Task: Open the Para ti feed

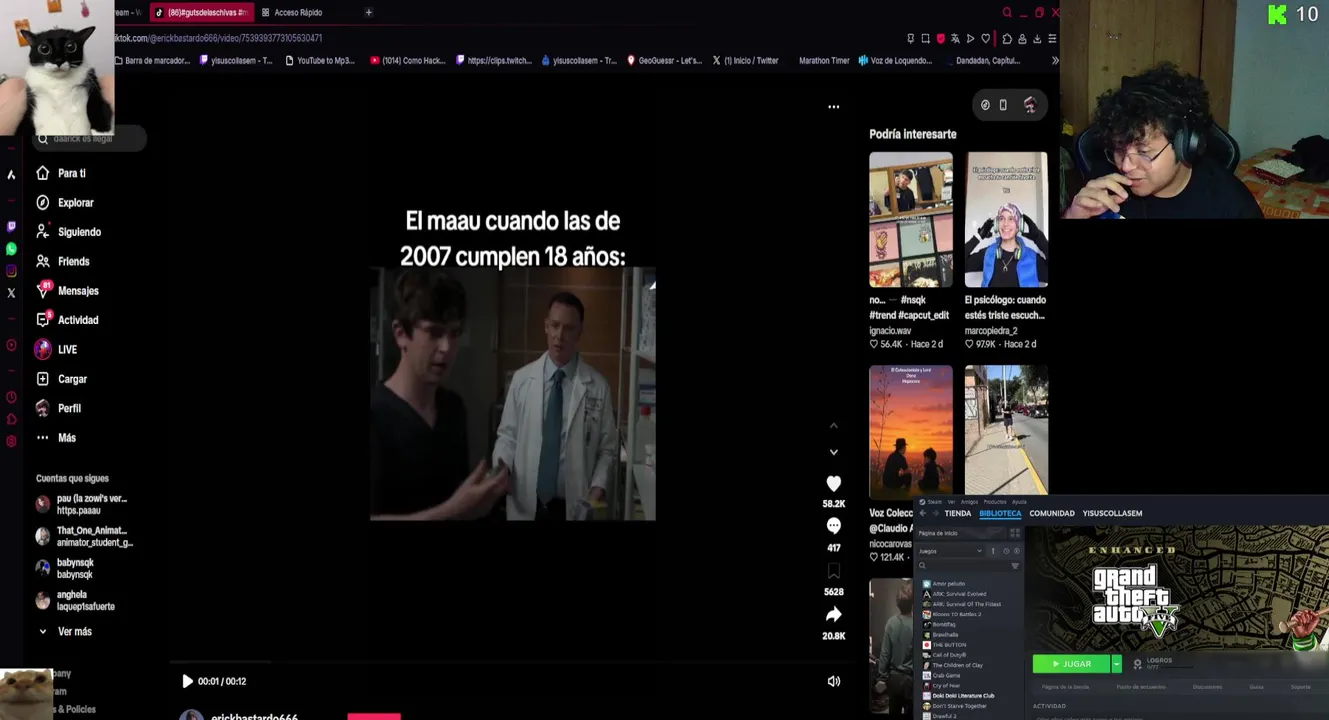Action: click(60, 173)
